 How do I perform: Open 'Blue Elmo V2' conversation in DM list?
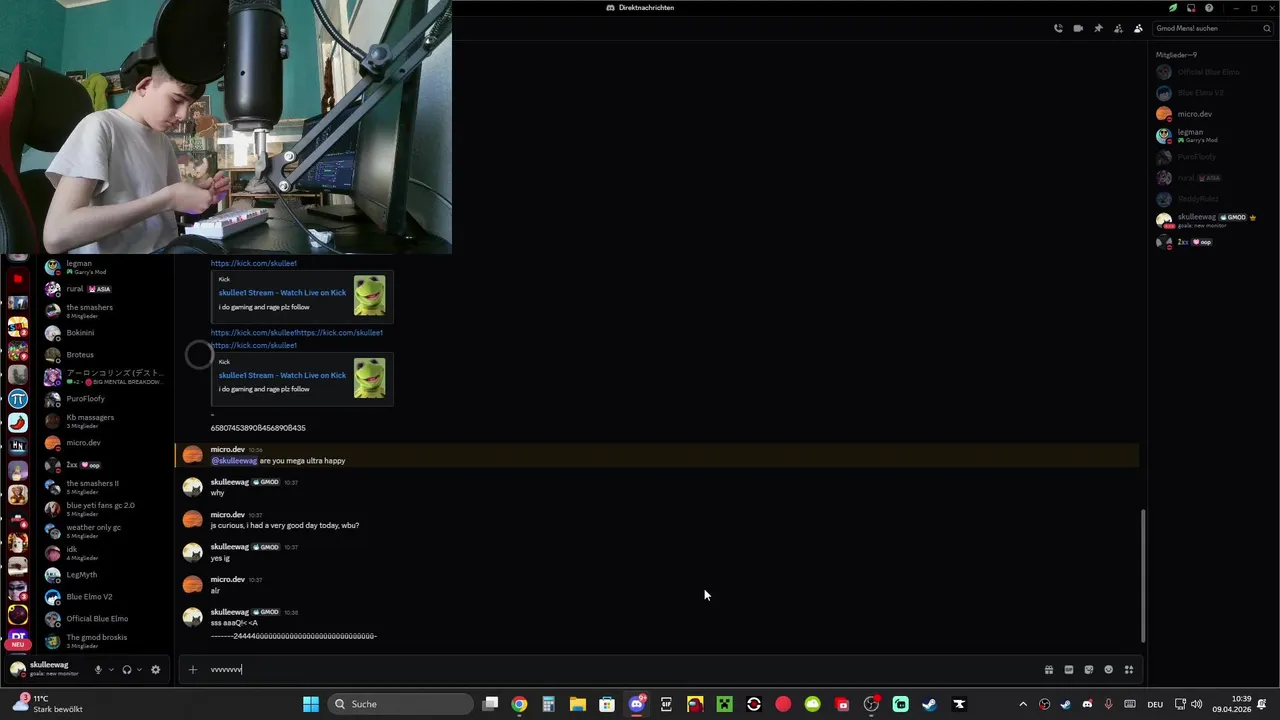click(x=104, y=597)
